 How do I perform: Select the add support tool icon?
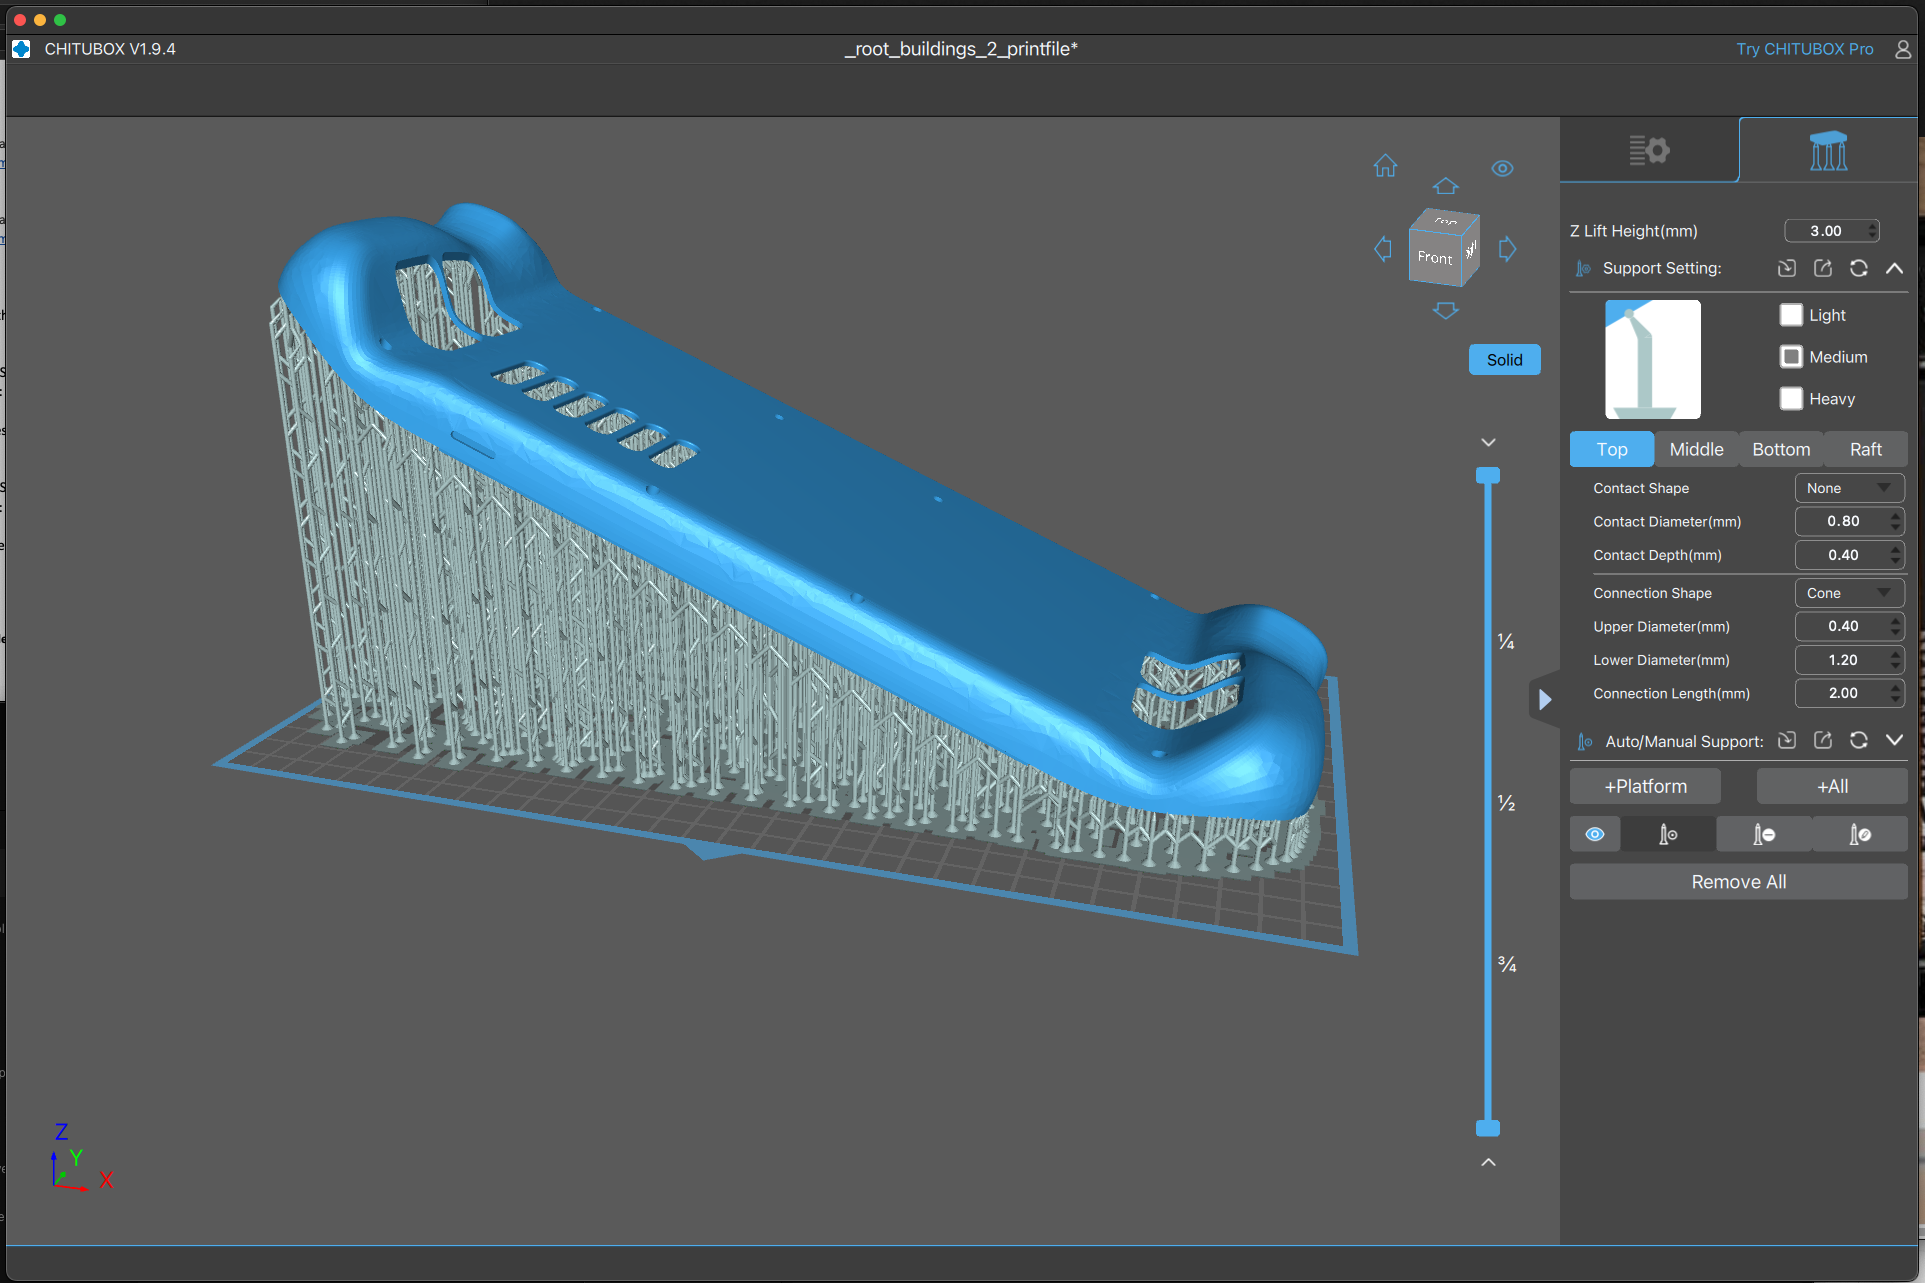tap(1668, 834)
